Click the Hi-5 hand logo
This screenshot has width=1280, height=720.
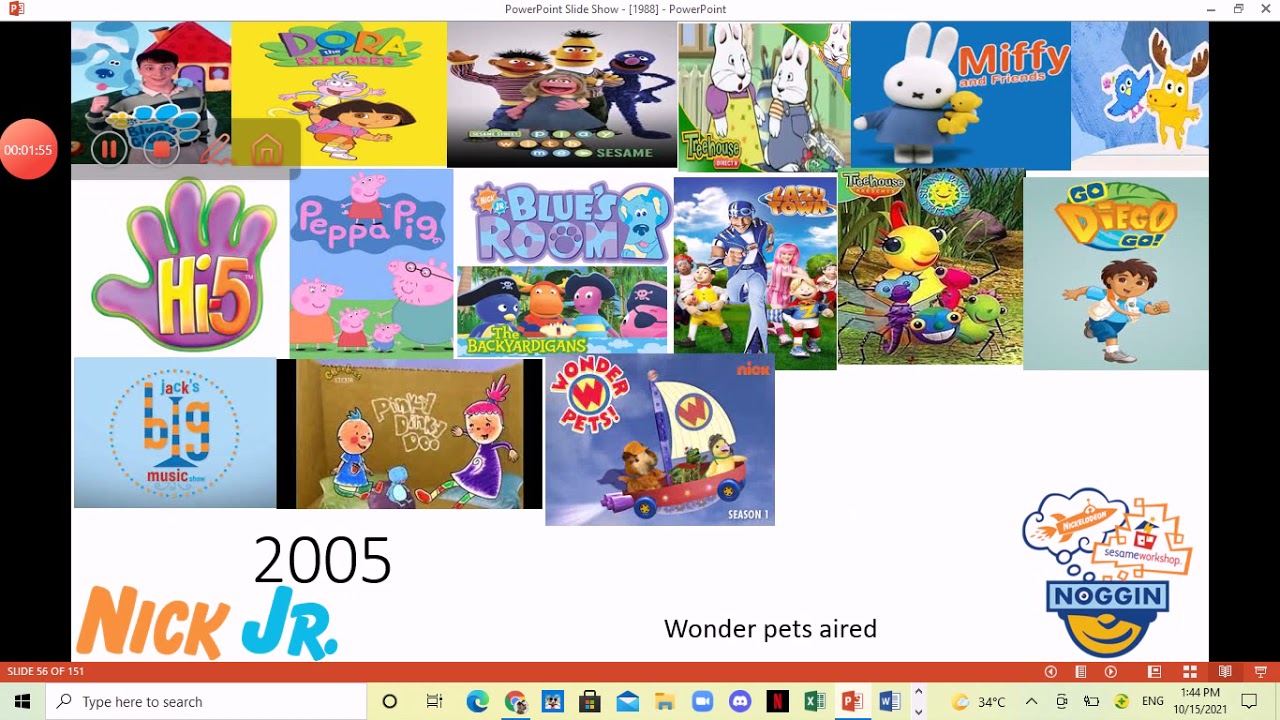[x=184, y=265]
